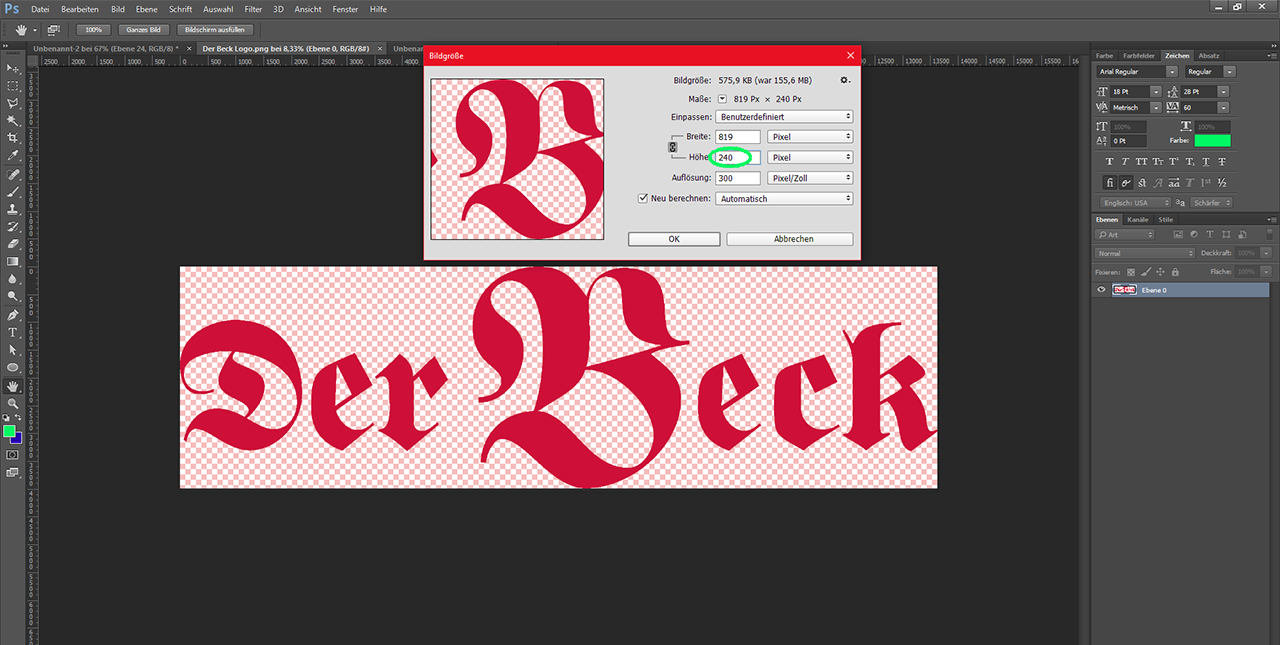Hide the Ebene 0 layer via eye icon
1280x645 pixels.
pos(1101,290)
